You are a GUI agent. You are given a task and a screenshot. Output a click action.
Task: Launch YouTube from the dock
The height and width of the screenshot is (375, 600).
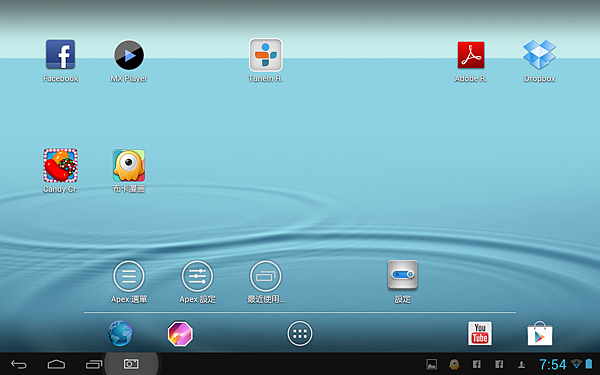480,333
